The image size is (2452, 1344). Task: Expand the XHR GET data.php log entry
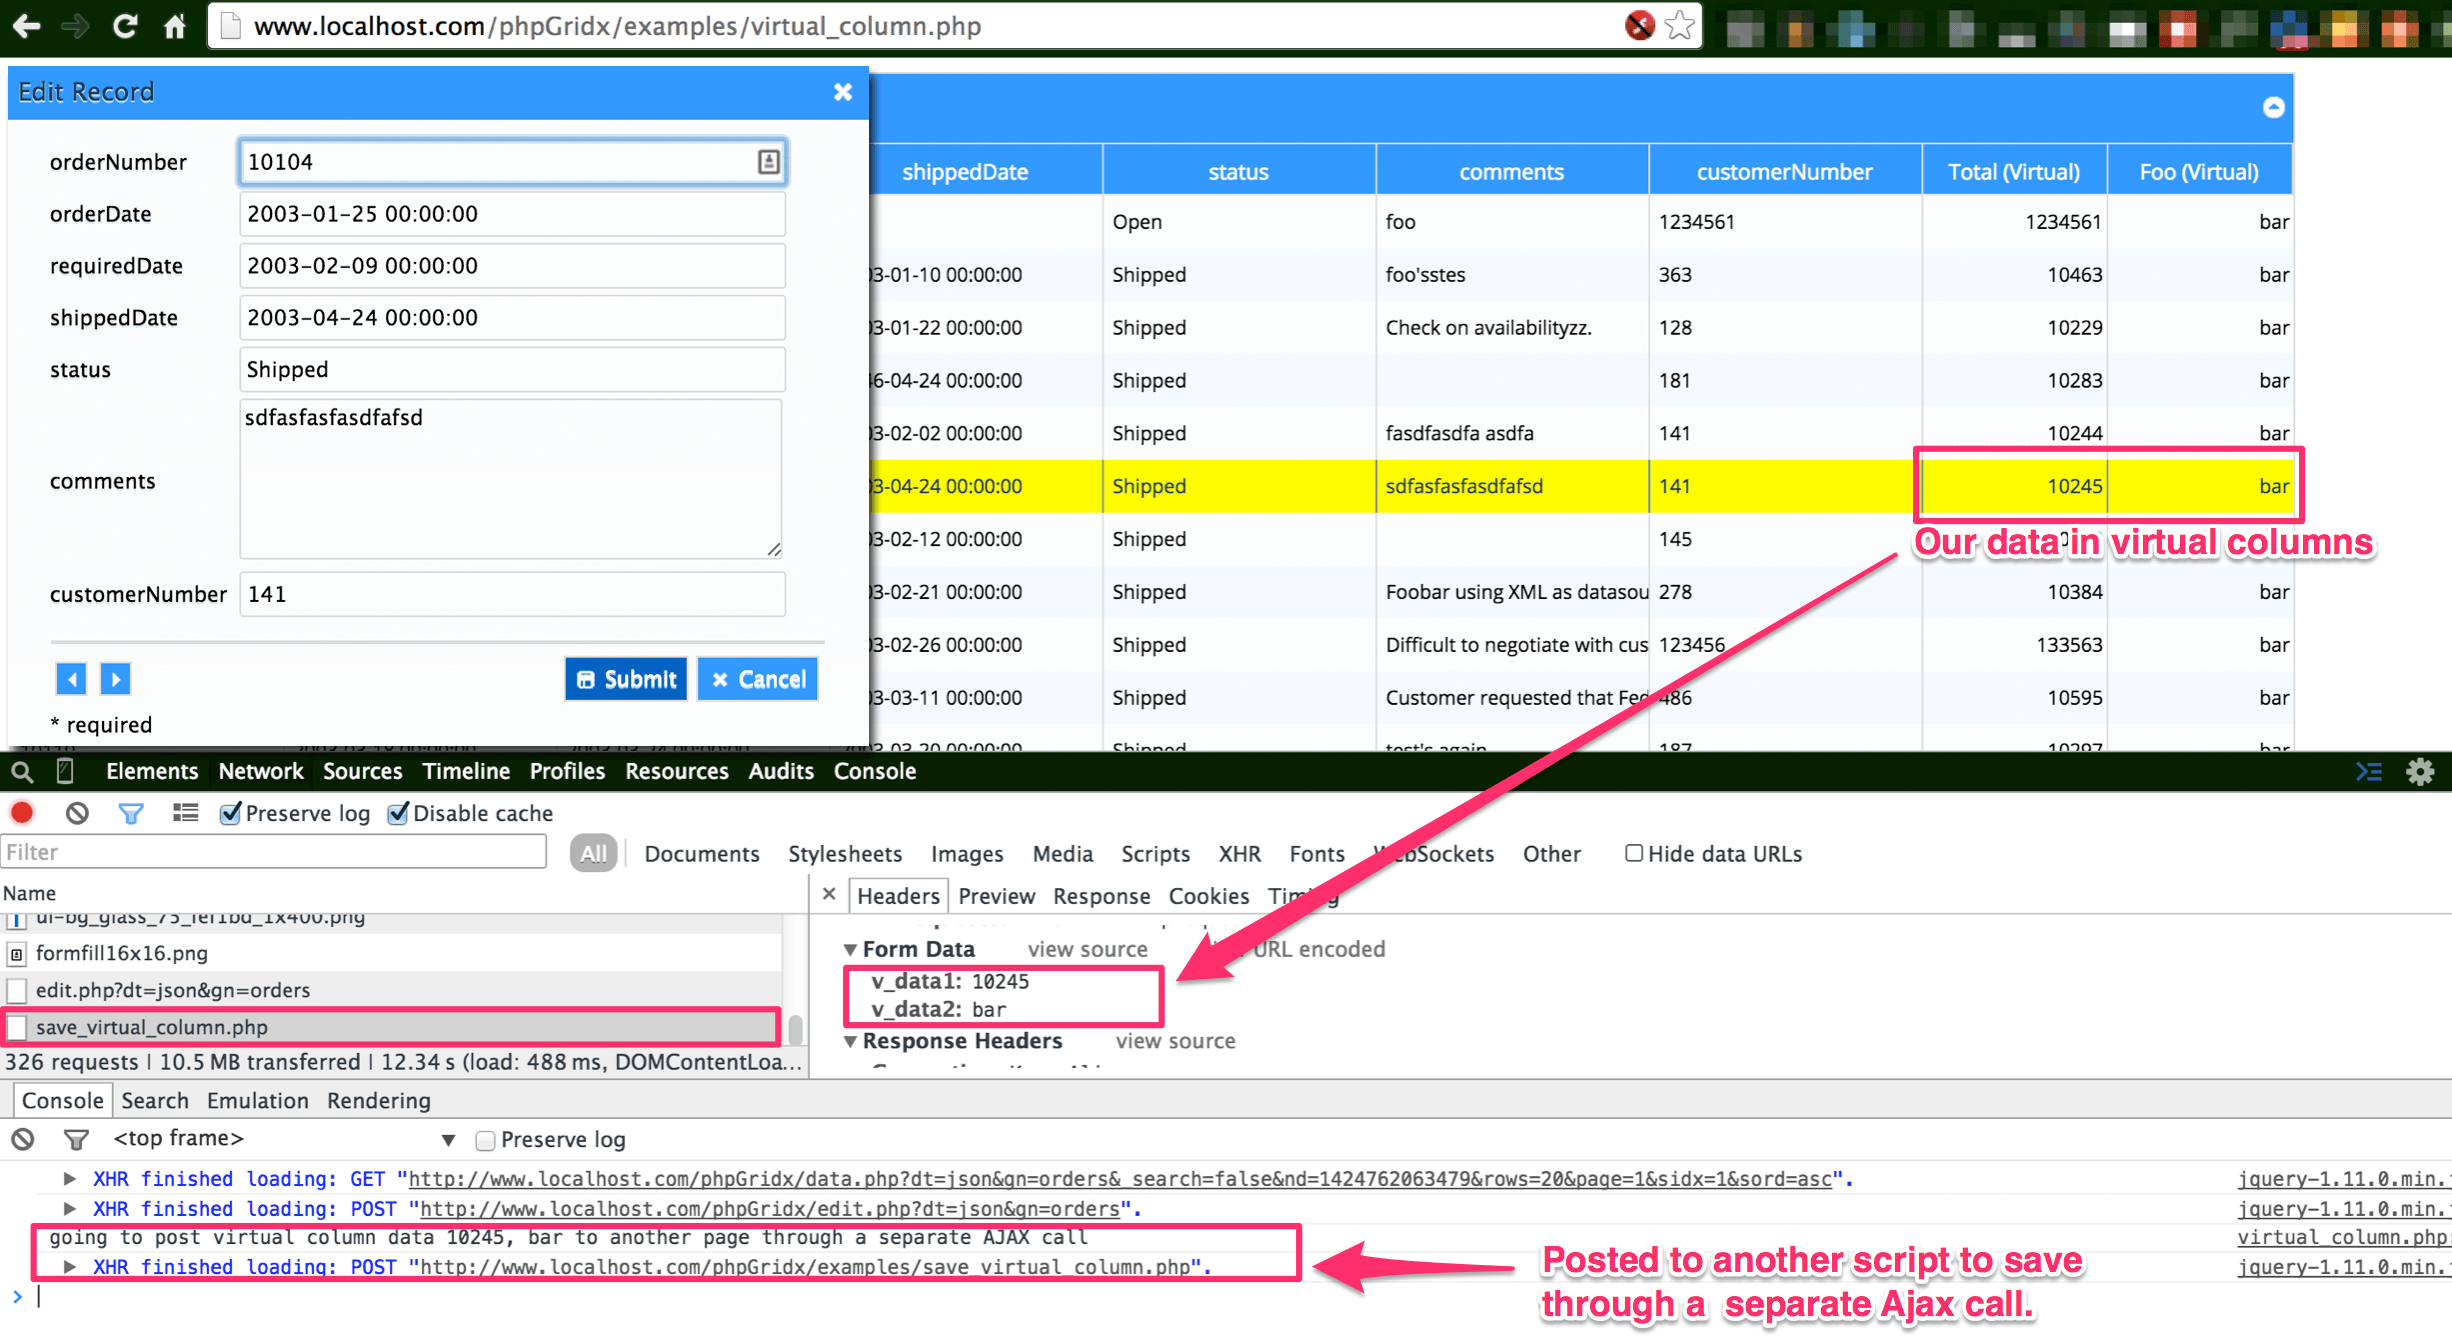point(69,1179)
